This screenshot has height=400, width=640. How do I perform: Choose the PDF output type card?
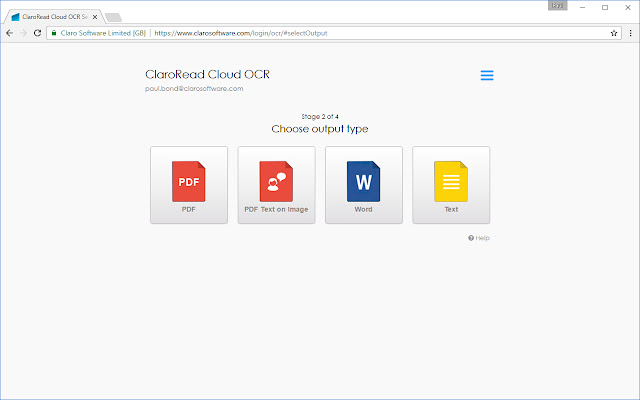pos(189,185)
